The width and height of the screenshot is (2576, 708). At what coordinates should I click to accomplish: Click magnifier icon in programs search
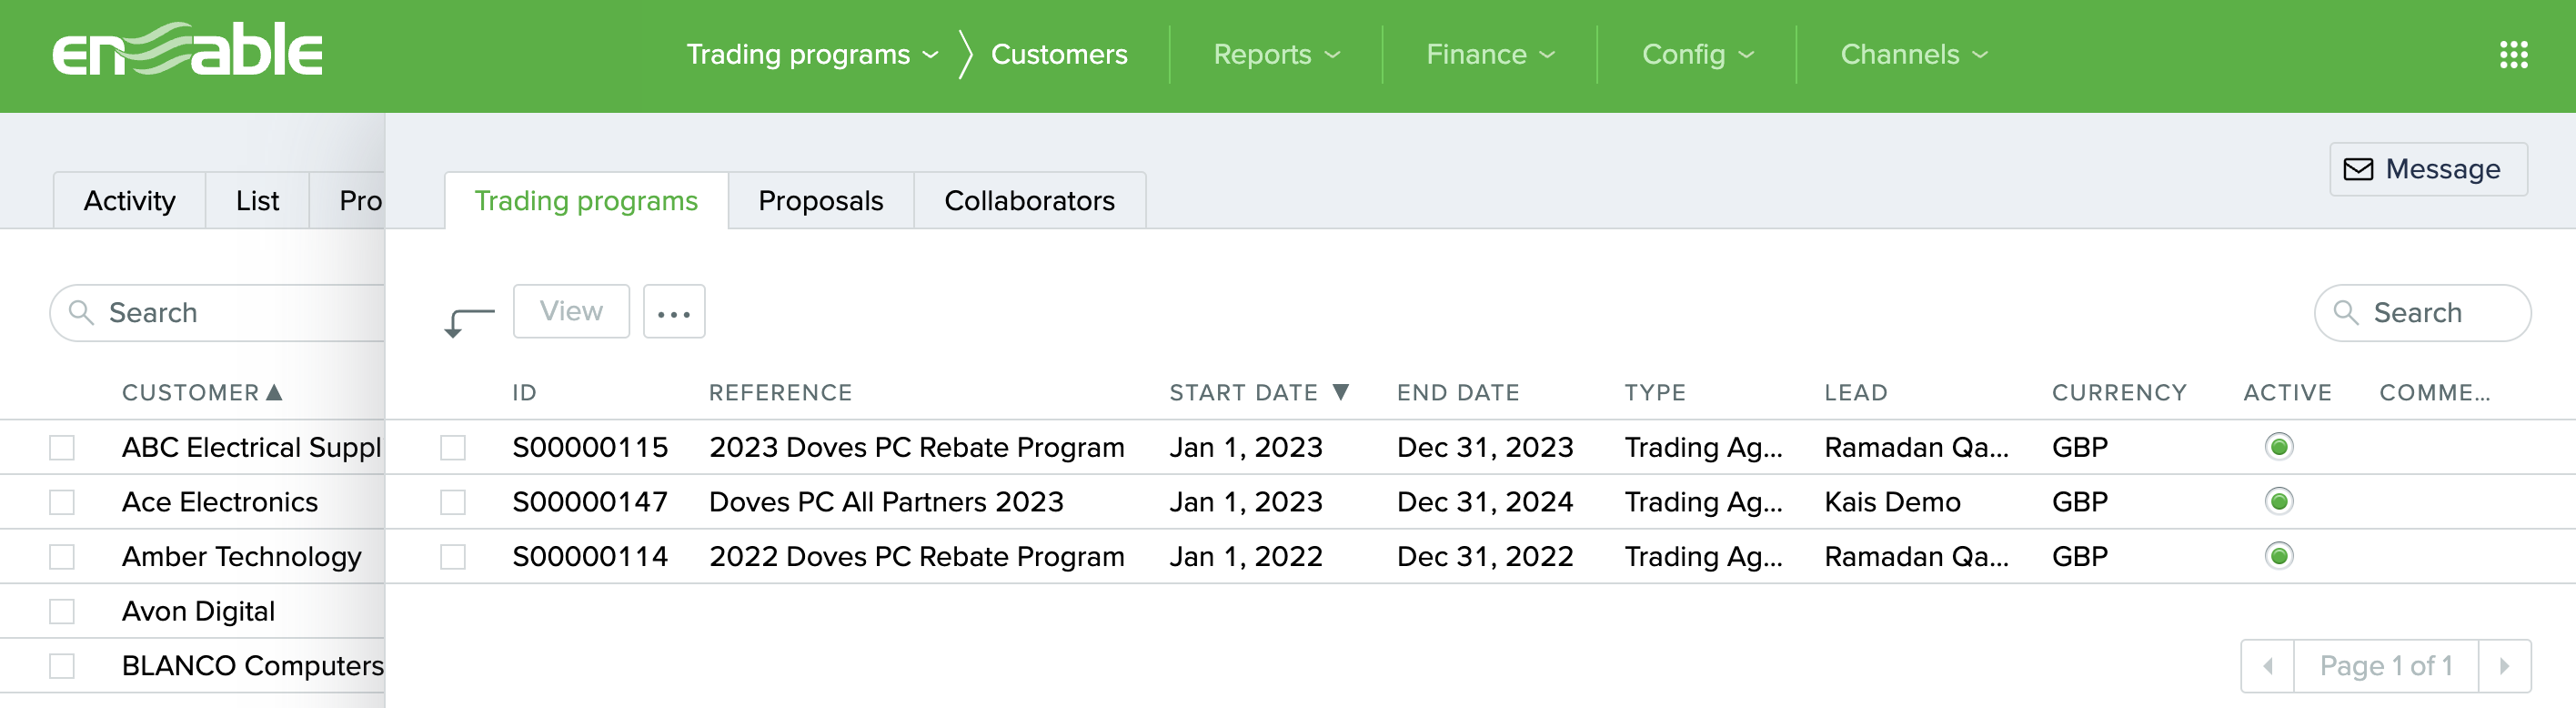(x=2345, y=313)
